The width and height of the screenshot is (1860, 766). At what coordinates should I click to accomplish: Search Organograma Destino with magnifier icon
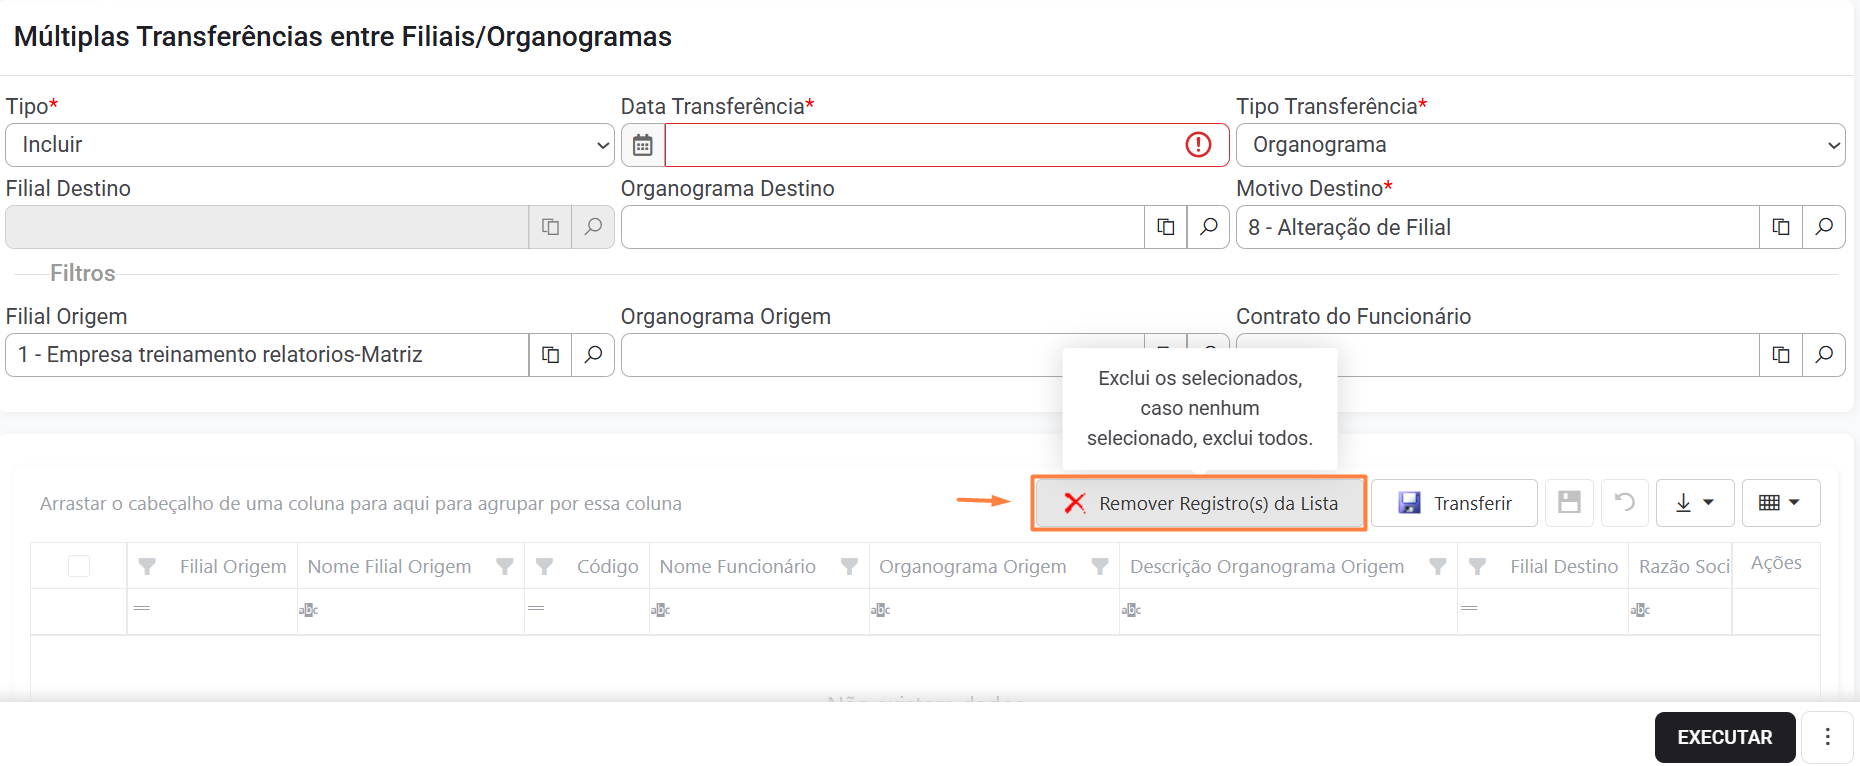coord(1208,227)
